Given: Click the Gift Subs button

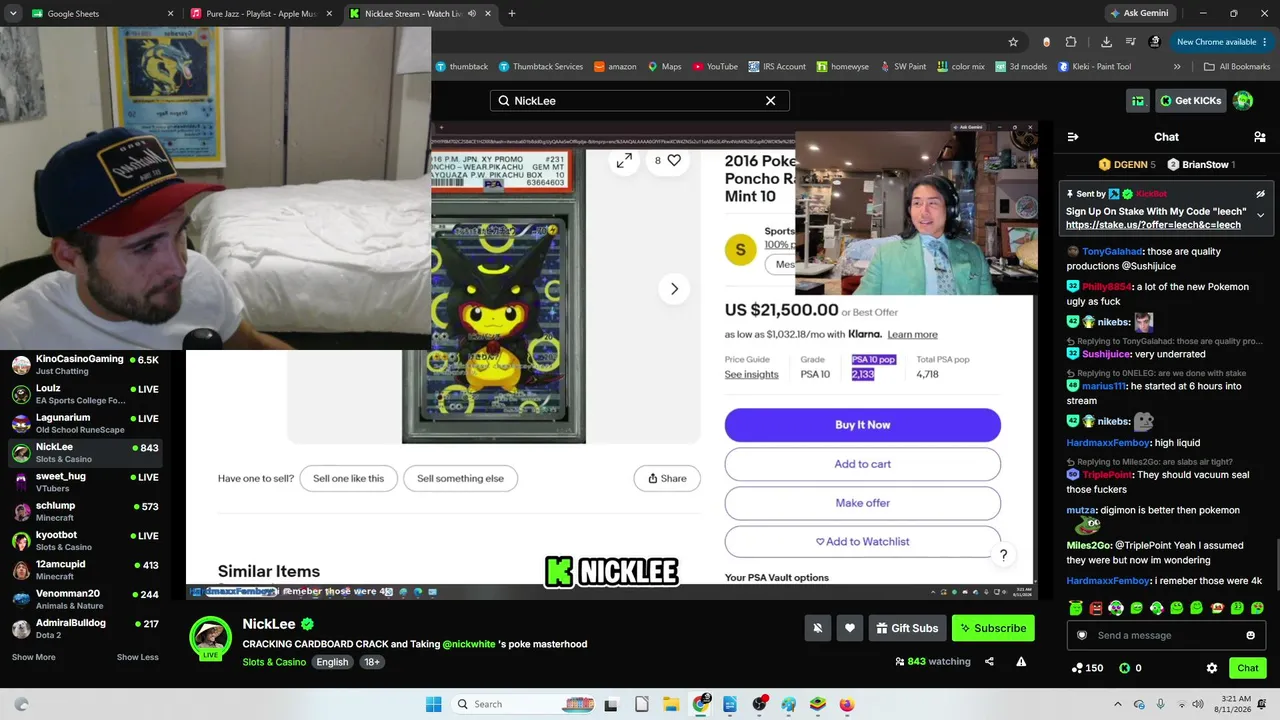Looking at the screenshot, I should [x=907, y=628].
